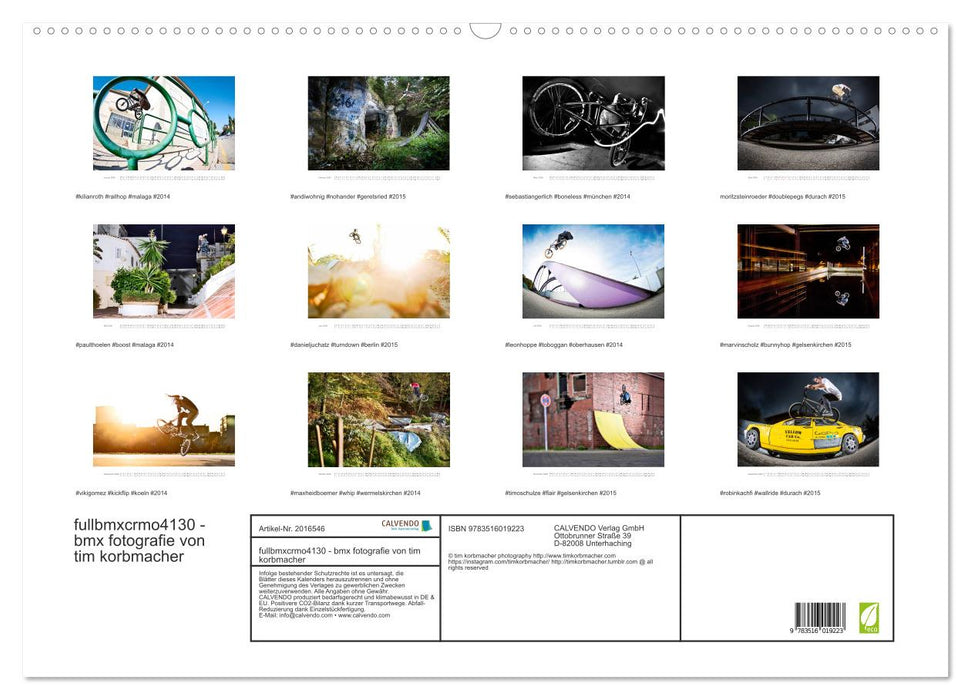
Task: Open the www.calvendo.com link
Action: (x=366, y=615)
